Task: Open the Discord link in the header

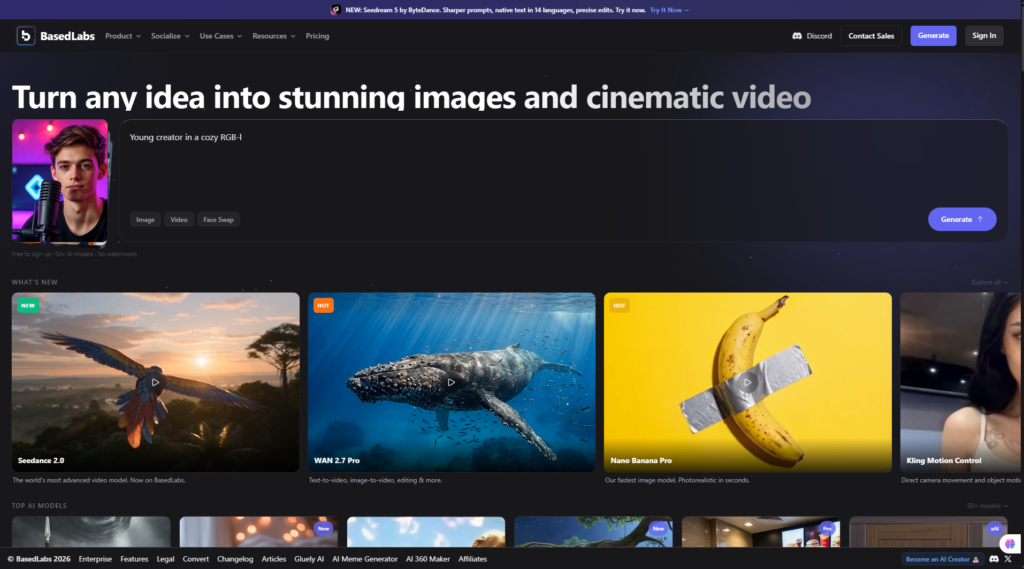Action: tap(812, 36)
